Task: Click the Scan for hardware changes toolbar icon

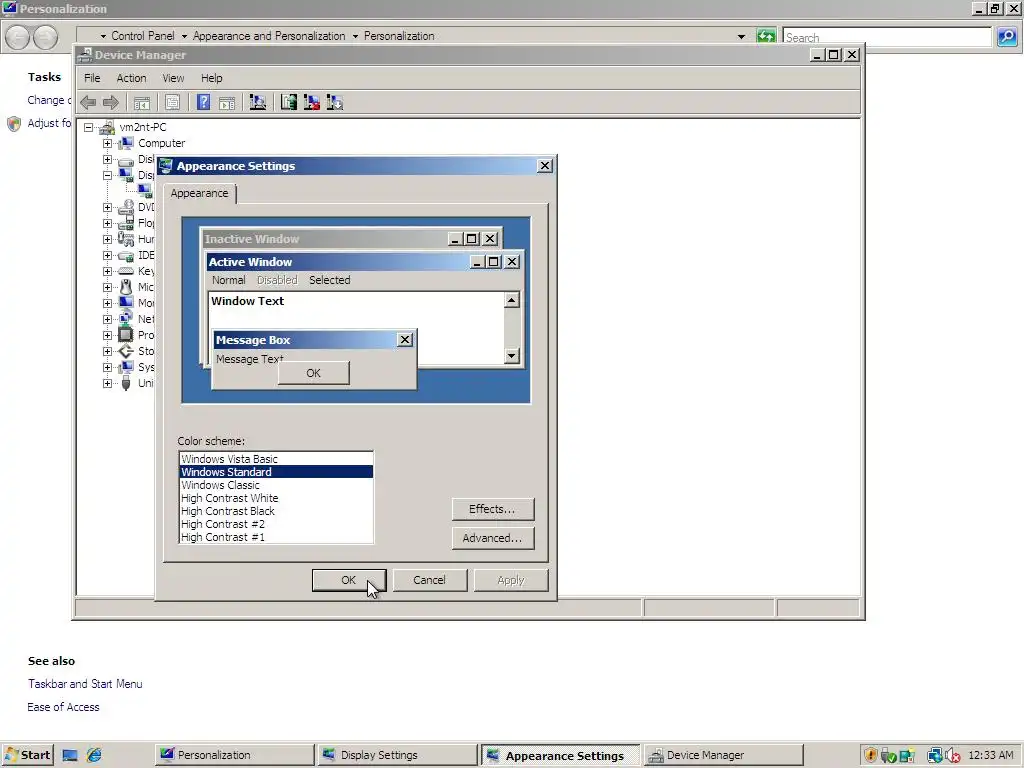Action: [258, 103]
